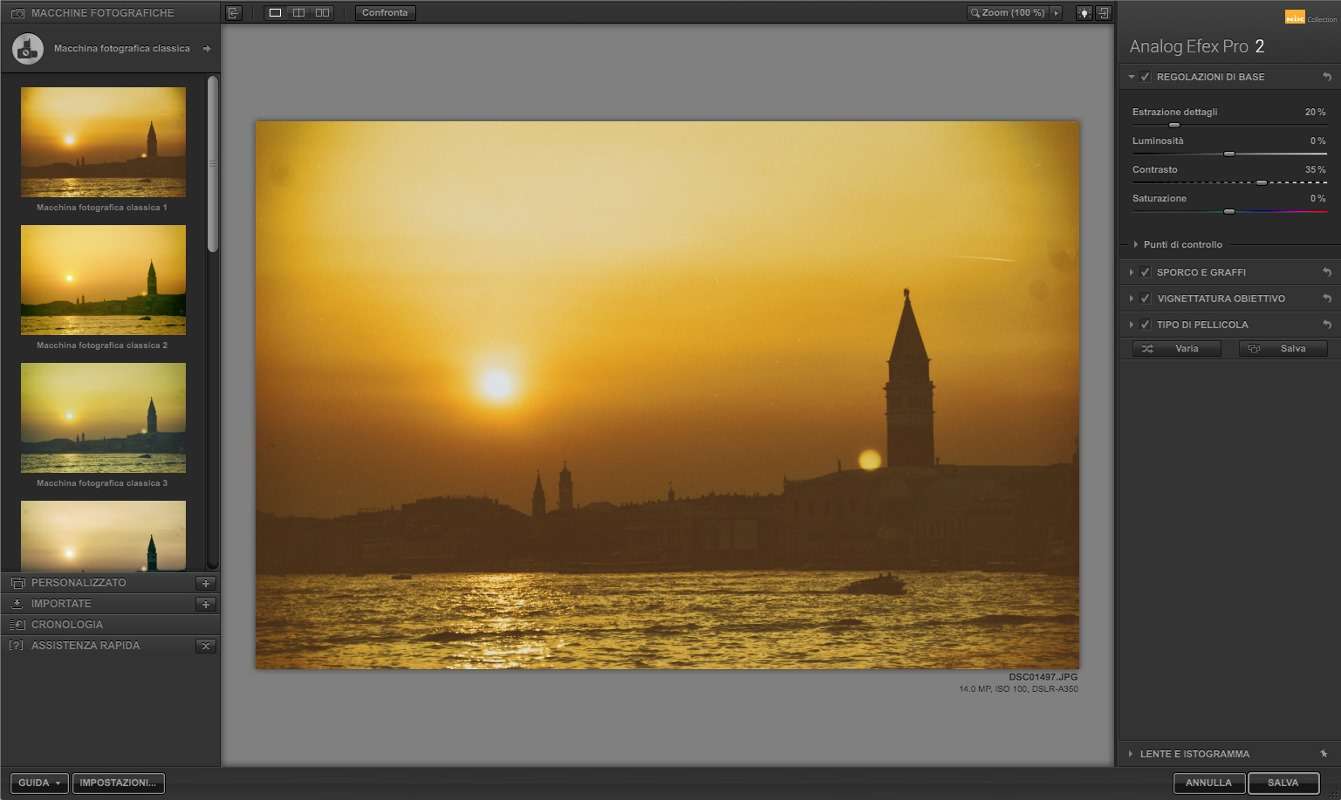Select single image view icon

[276, 13]
